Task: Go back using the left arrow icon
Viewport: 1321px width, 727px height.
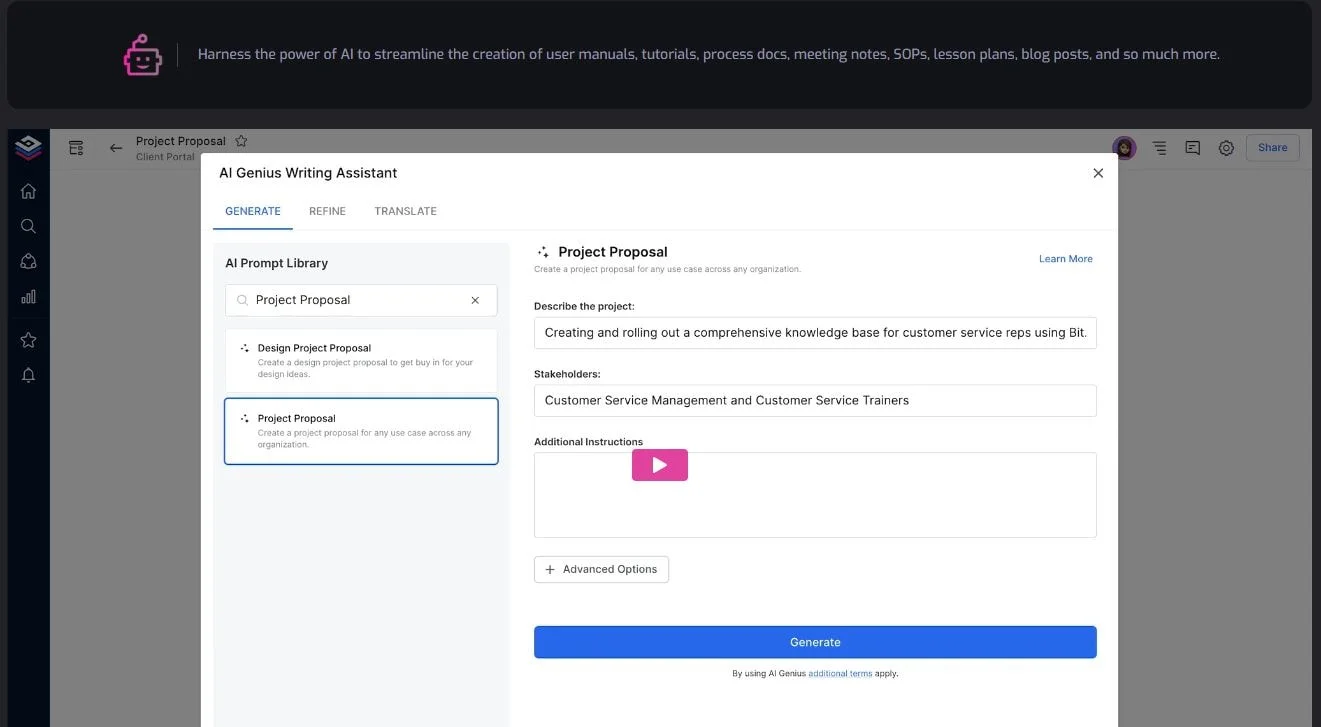Action: [x=115, y=147]
